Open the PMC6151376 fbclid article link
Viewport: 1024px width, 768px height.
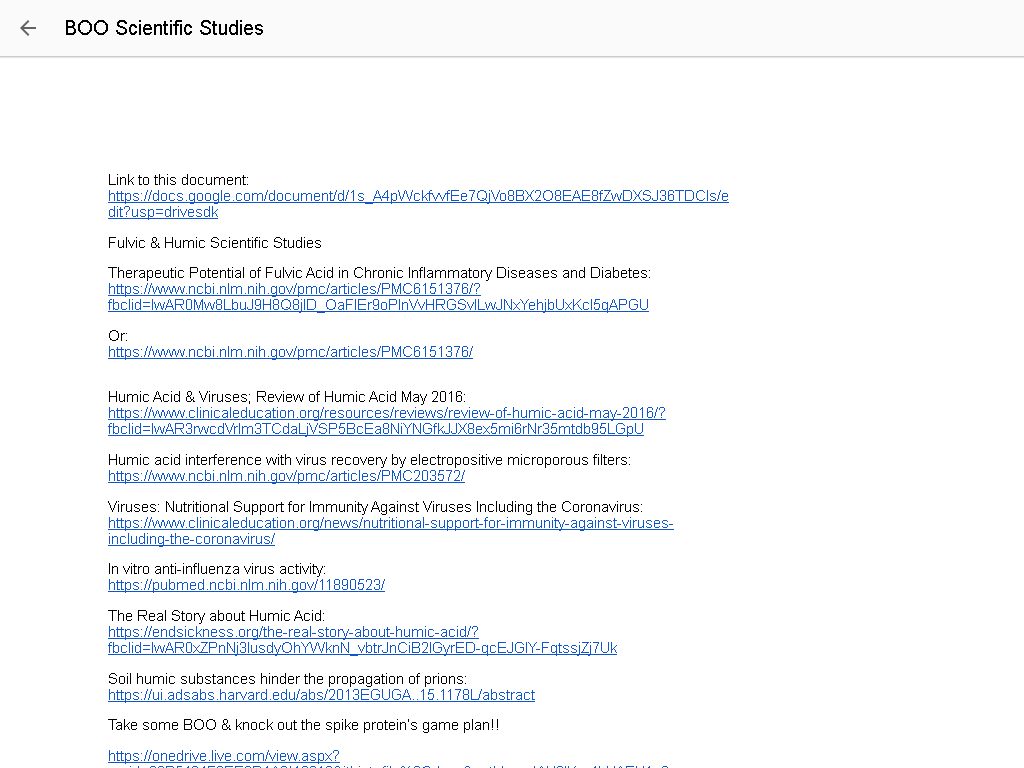378,297
